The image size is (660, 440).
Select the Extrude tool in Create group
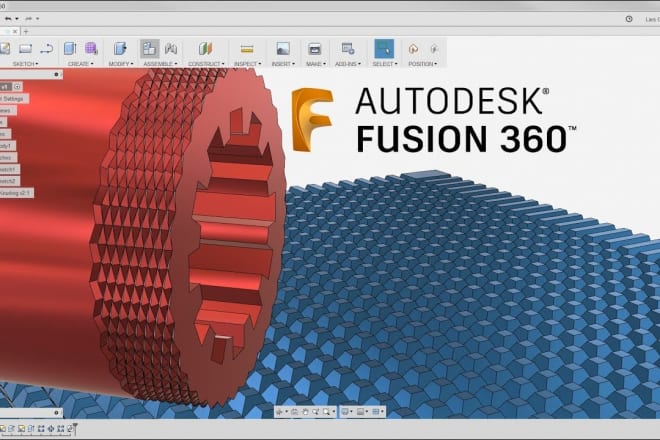70,48
